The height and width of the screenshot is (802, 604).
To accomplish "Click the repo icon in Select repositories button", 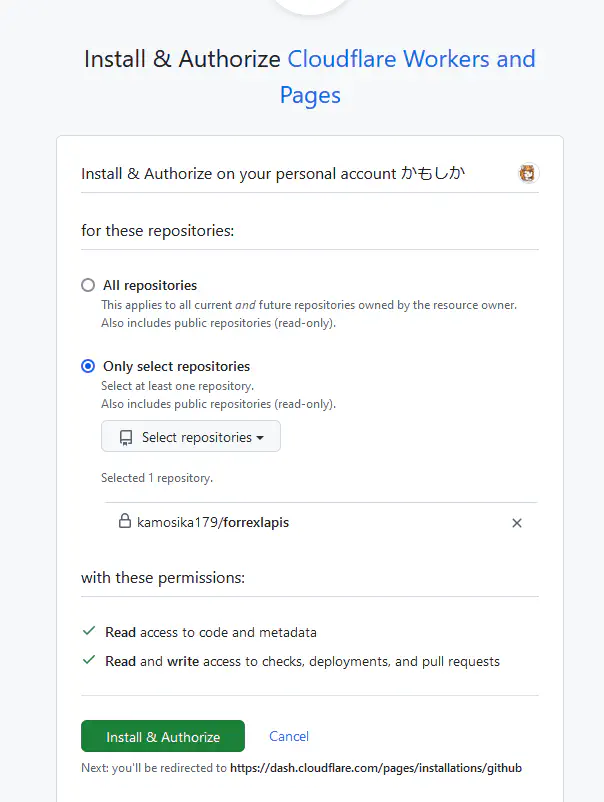I will 126,438.
